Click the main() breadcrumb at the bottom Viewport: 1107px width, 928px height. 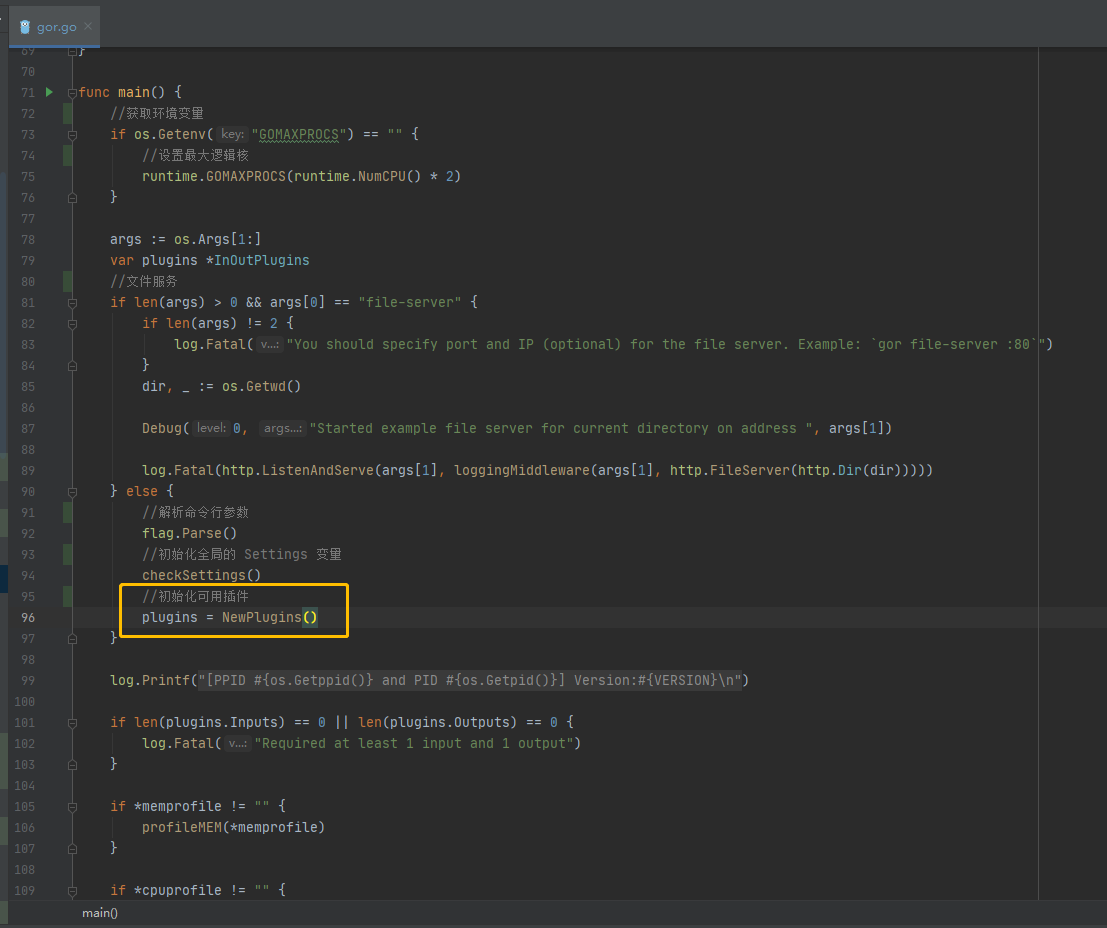[100, 913]
